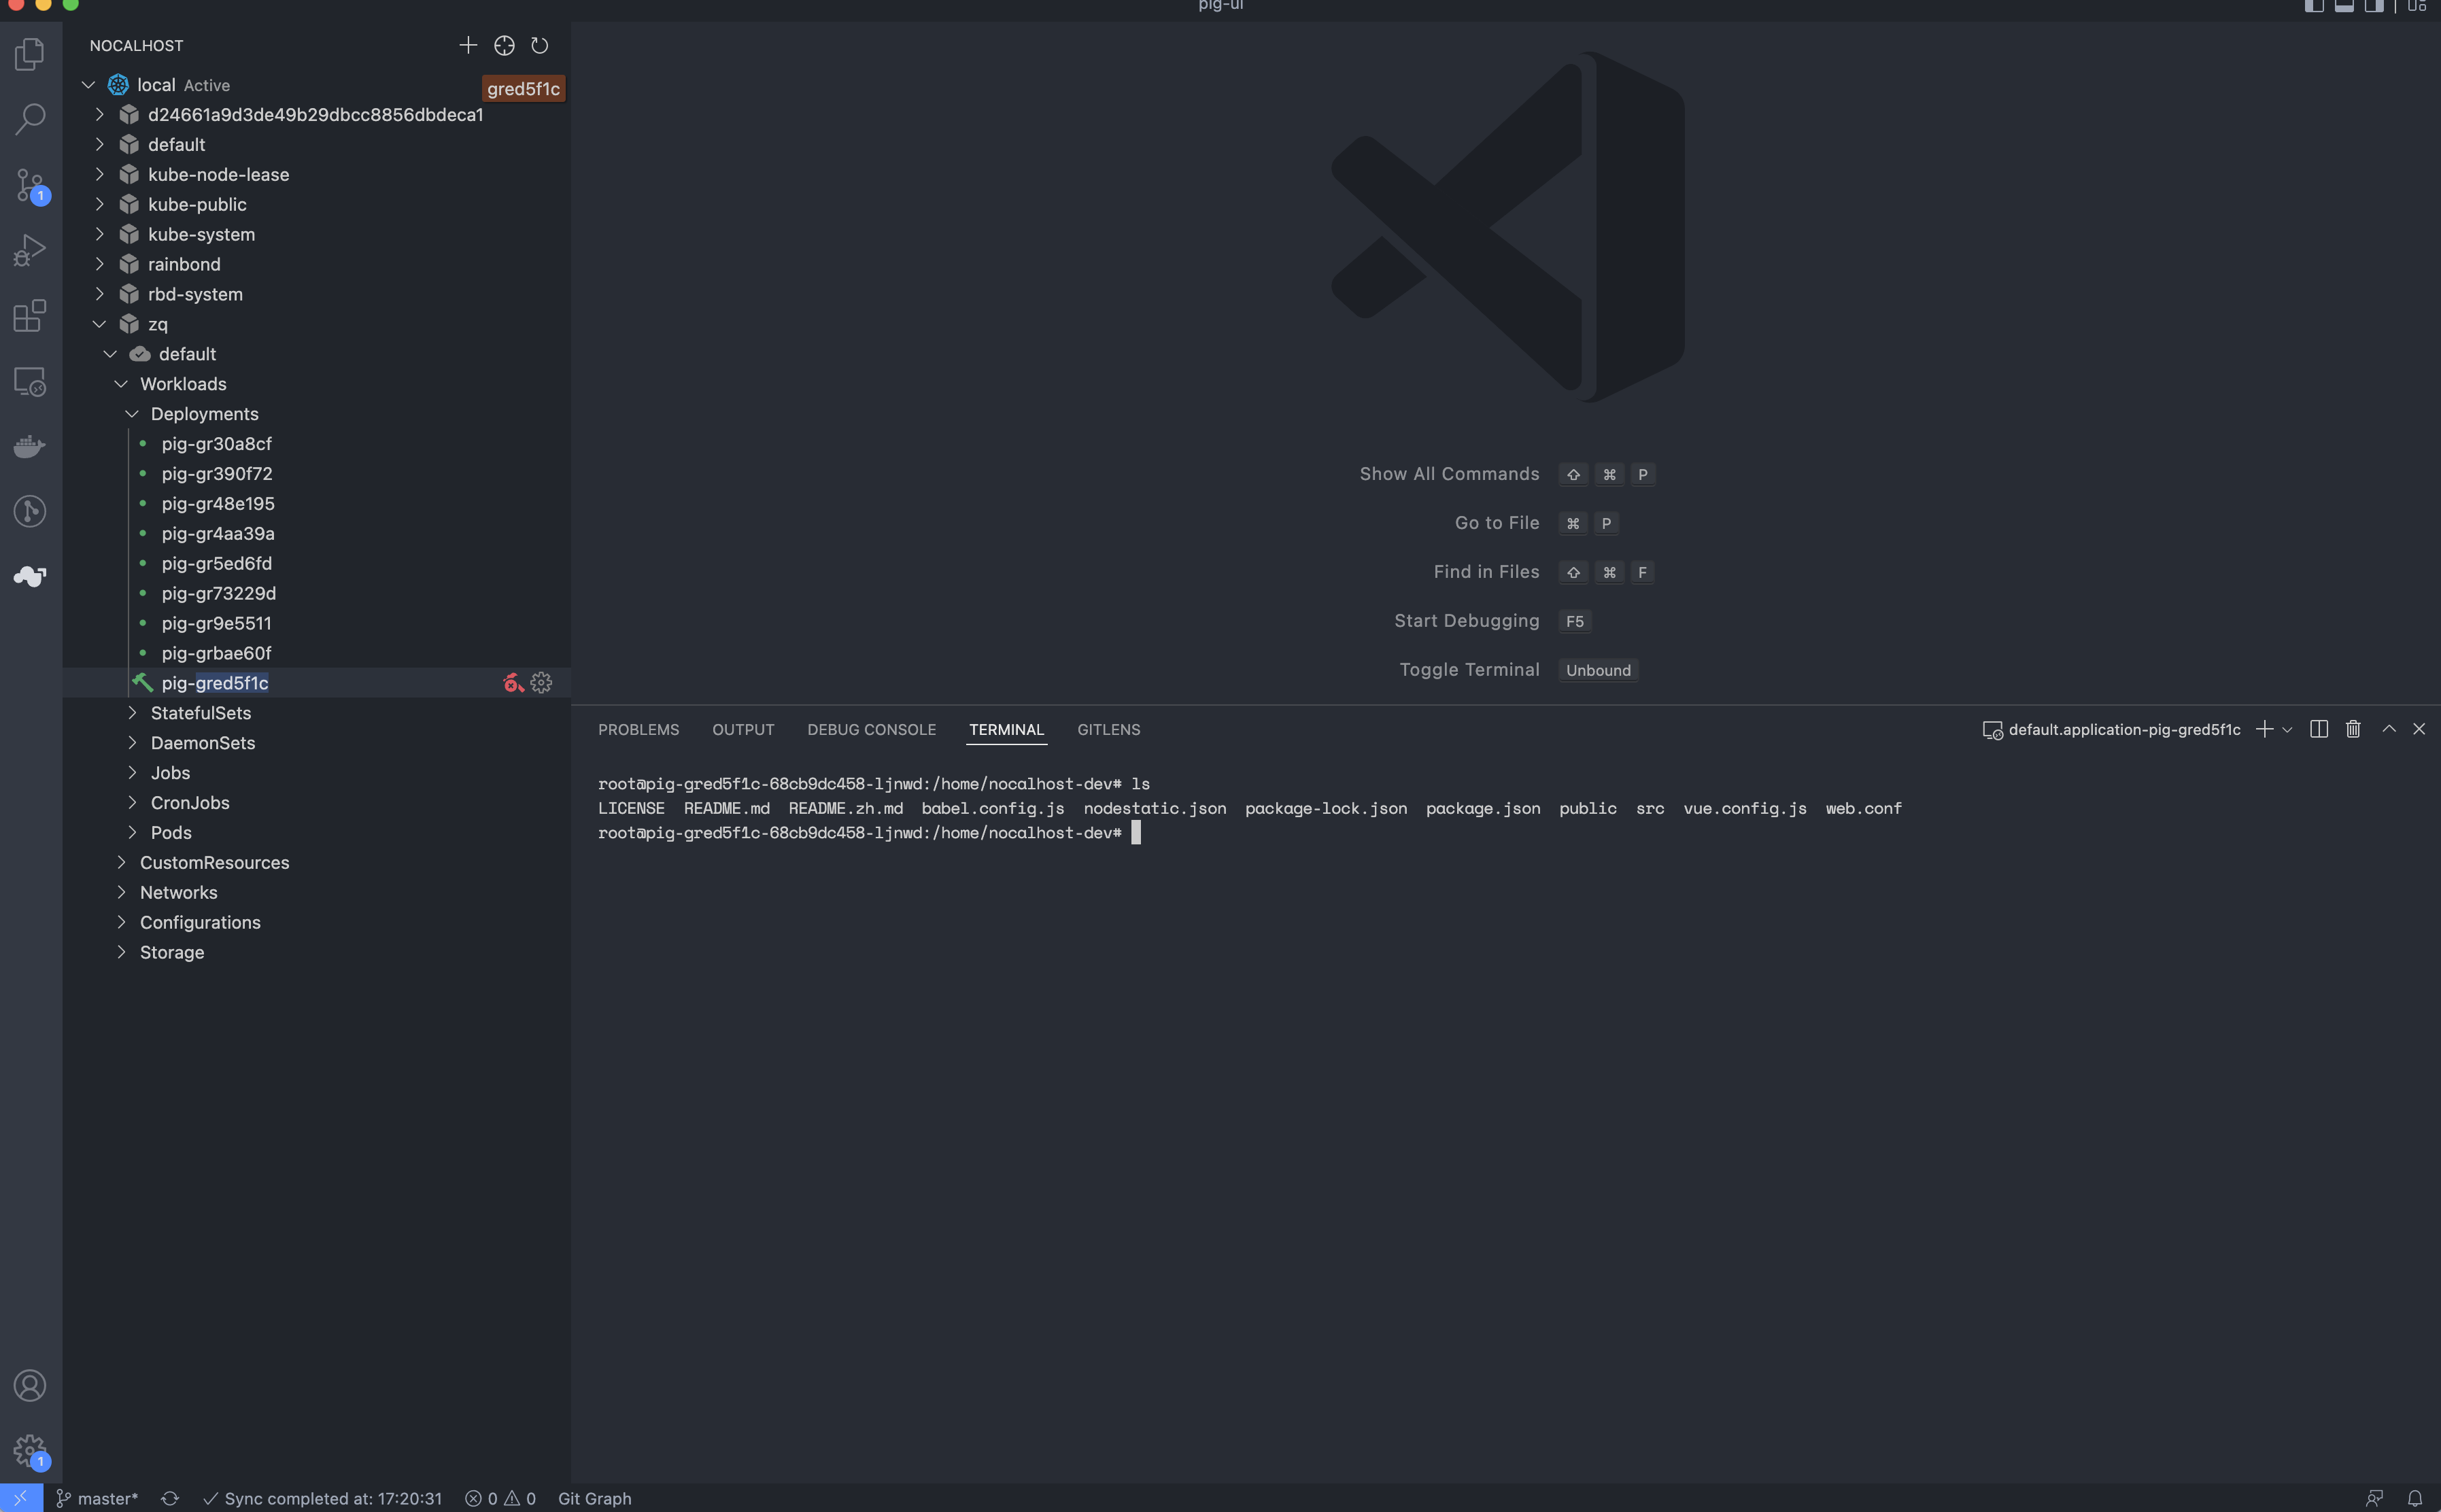Image resolution: width=2441 pixels, height=1512 pixels.
Task: Toggle primary side bar layout button
Action: coord(2314,6)
